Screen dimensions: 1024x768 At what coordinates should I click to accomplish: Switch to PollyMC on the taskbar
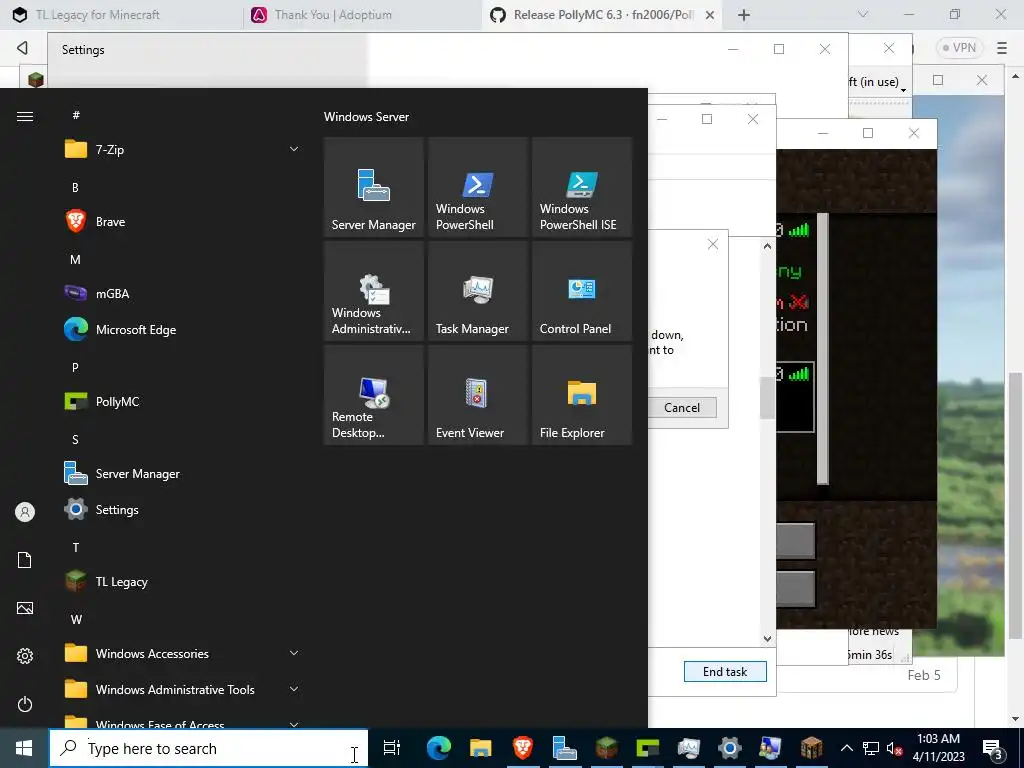tap(647, 748)
